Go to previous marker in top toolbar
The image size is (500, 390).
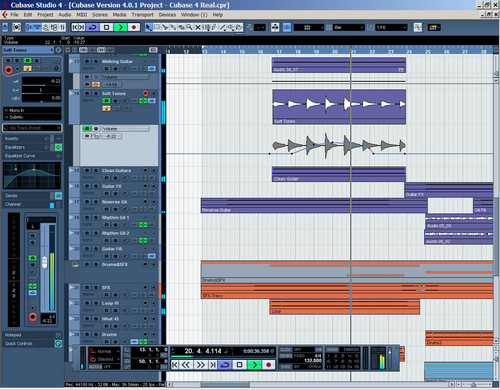coord(75,27)
